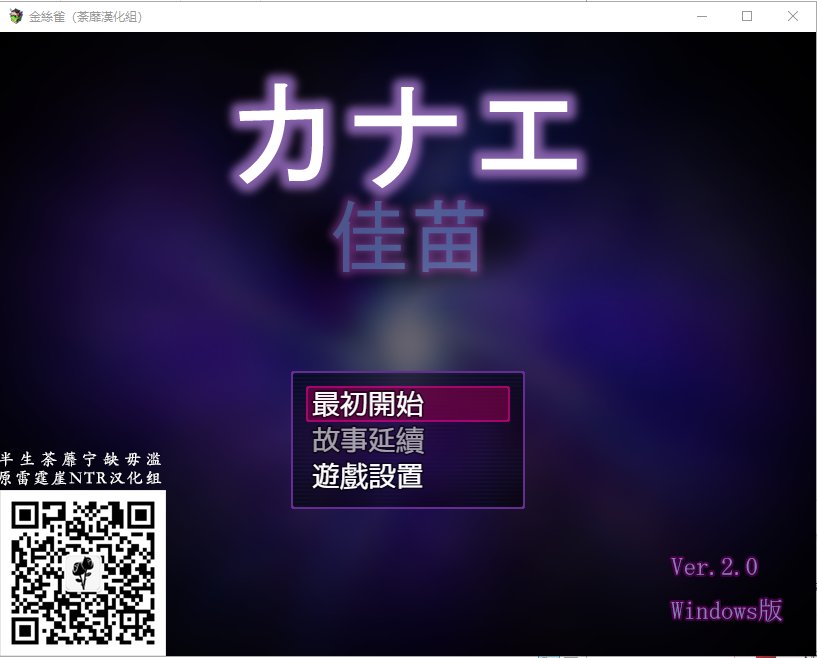Click empty title bar area right of the title
The width and height of the screenshot is (817, 658).
[400, 16]
